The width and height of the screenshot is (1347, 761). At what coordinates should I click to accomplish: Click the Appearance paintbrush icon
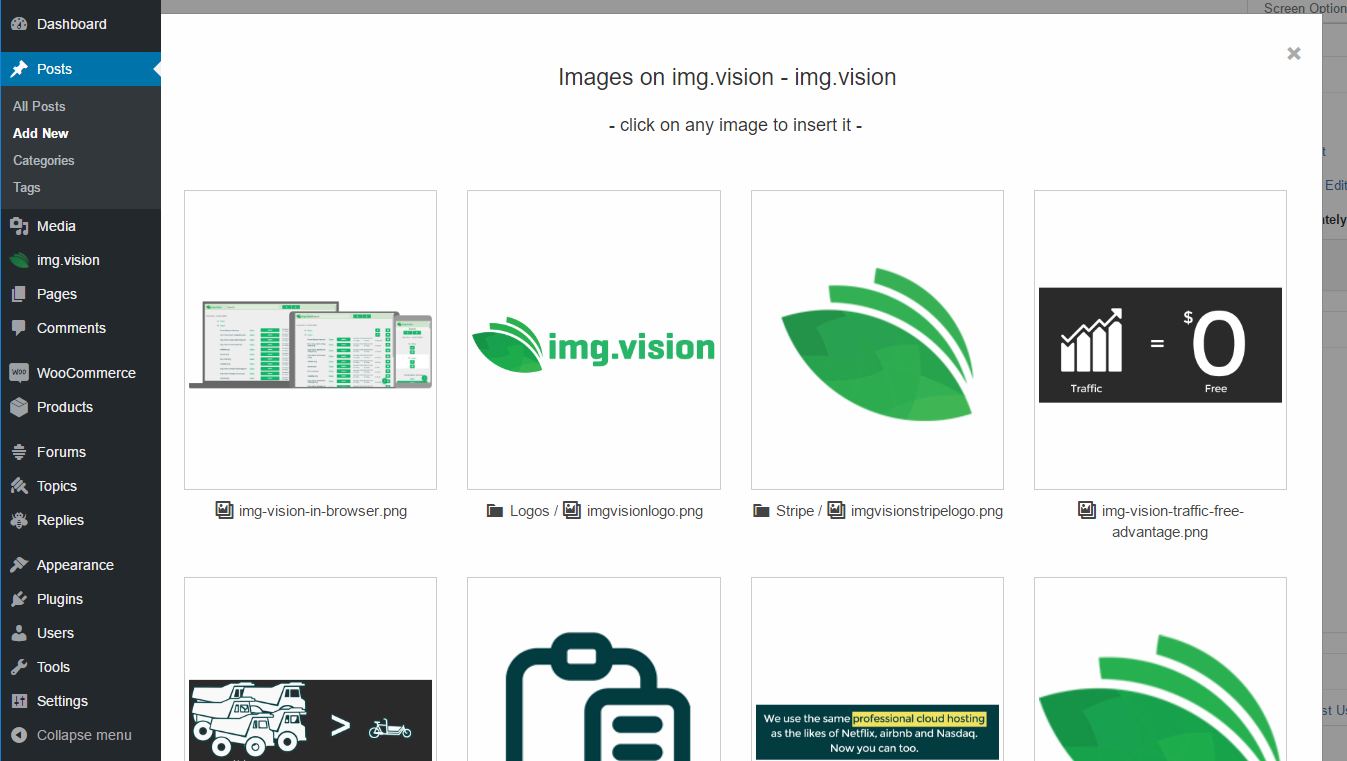[x=19, y=565]
